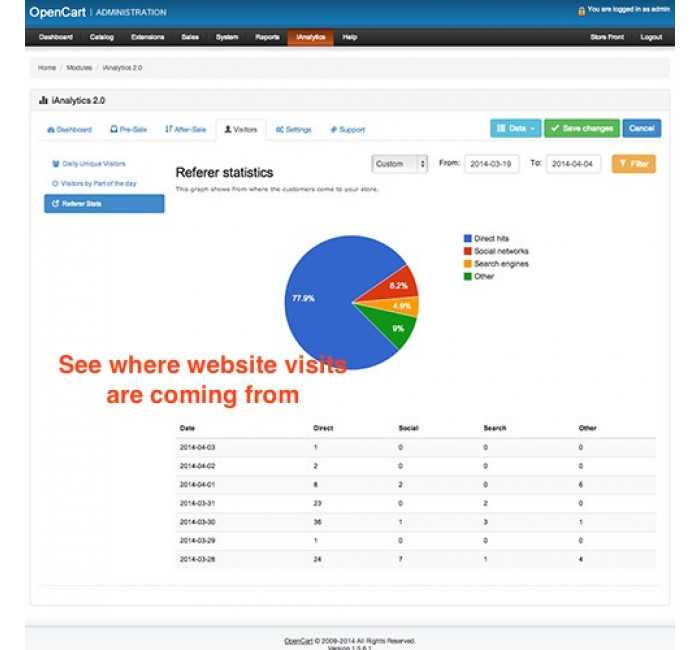Viewport: 700px width, 650px height.
Task: Click Direct value 23 for 2014-03-31
Action: click(317, 504)
